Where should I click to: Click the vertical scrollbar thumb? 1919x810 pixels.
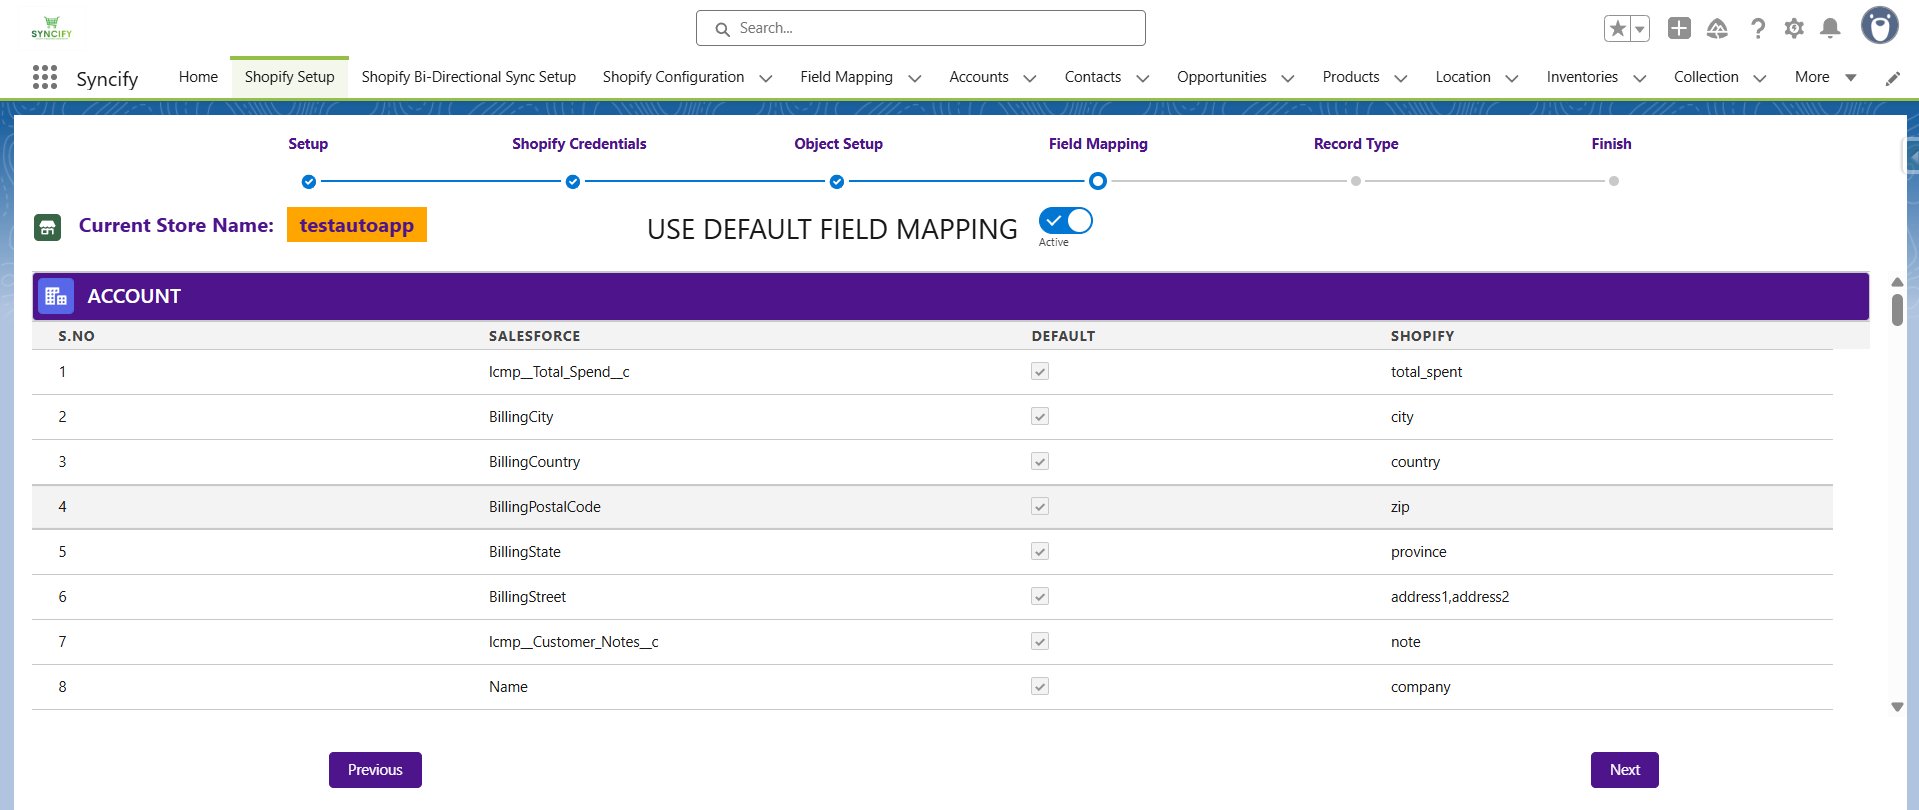coord(1897,310)
